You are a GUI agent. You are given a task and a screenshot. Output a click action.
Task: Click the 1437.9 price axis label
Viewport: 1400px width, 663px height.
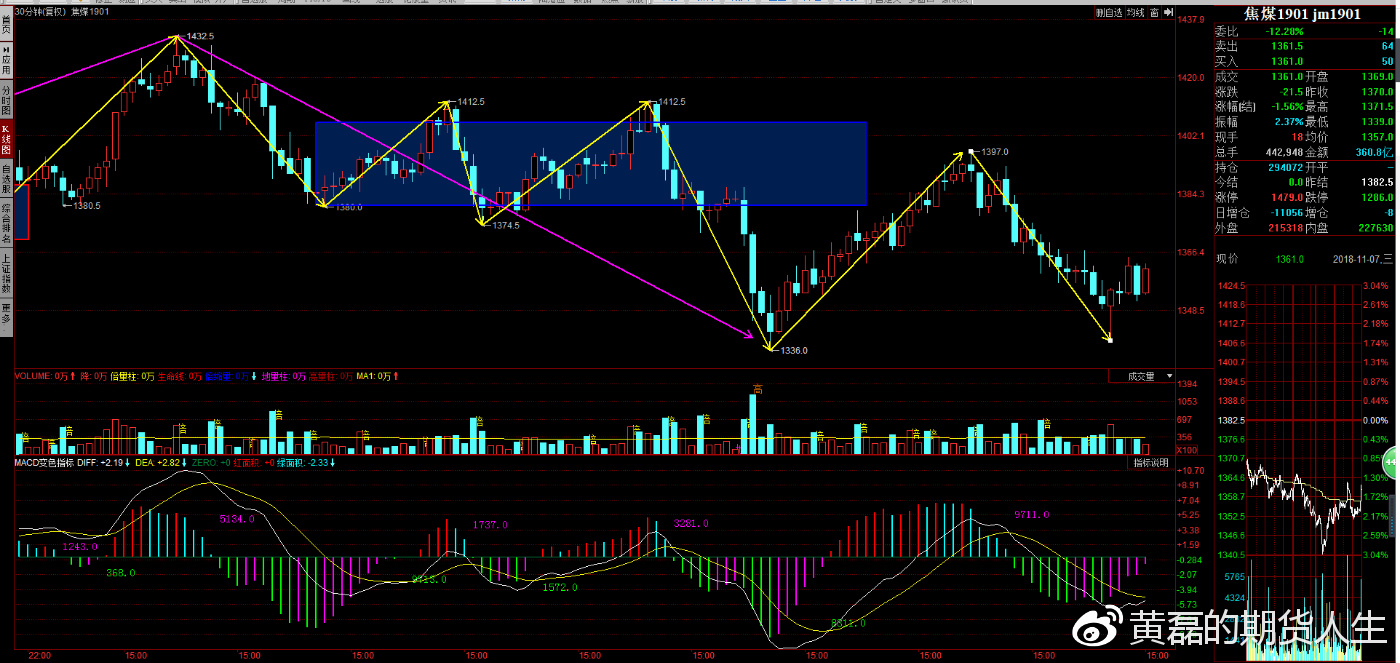tap(1190, 20)
